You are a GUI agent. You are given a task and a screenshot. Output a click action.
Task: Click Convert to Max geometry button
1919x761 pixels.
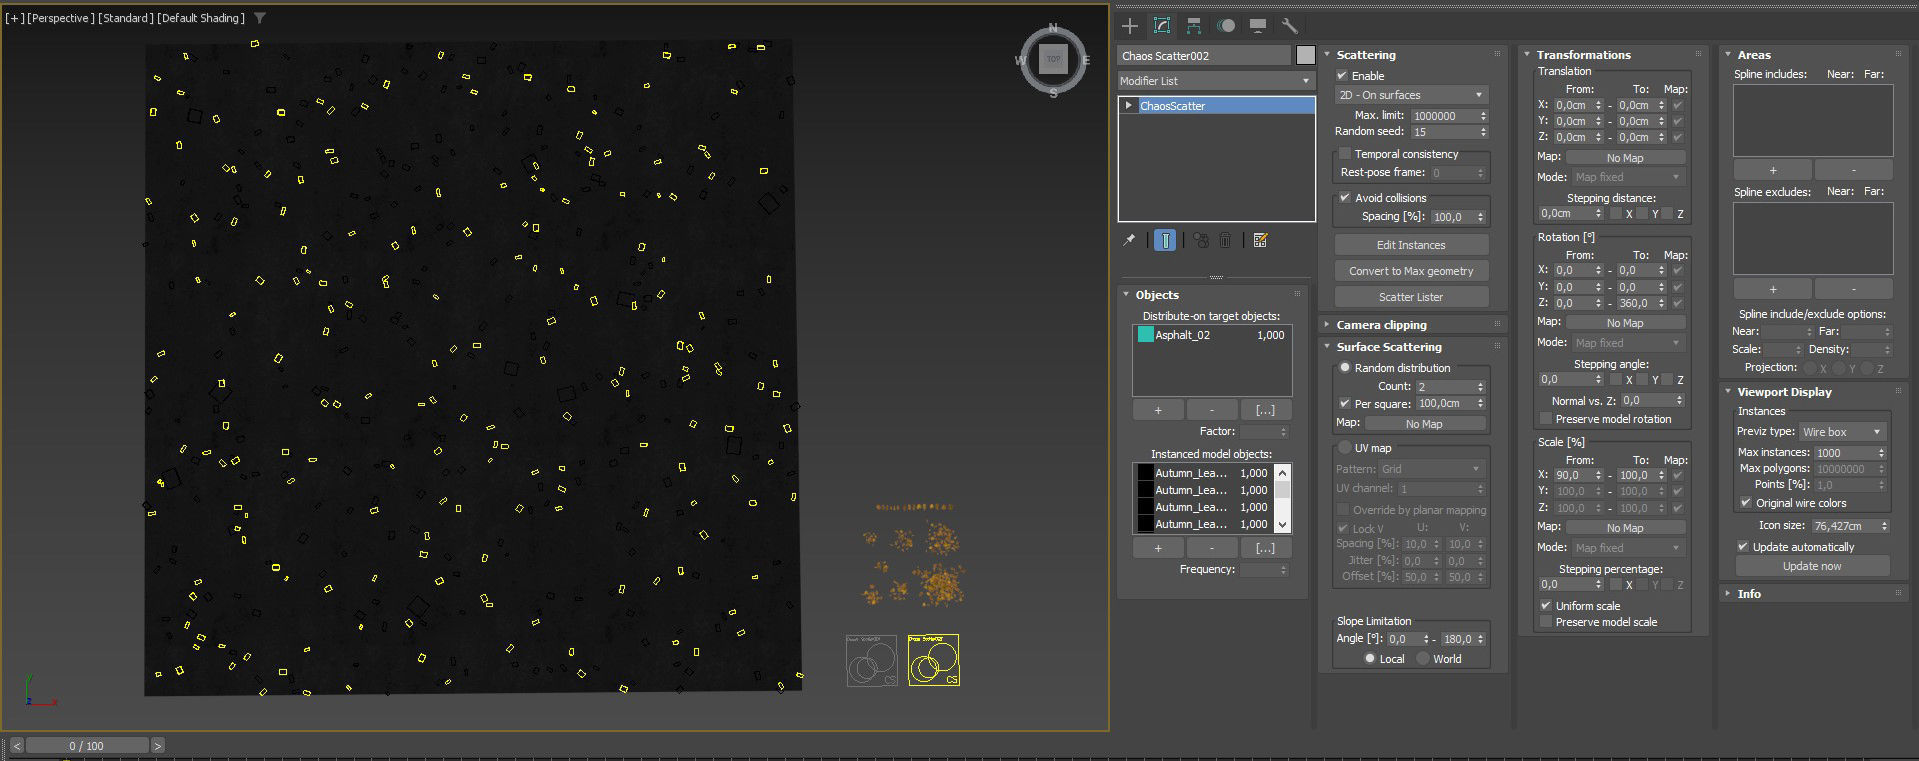click(x=1411, y=271)
